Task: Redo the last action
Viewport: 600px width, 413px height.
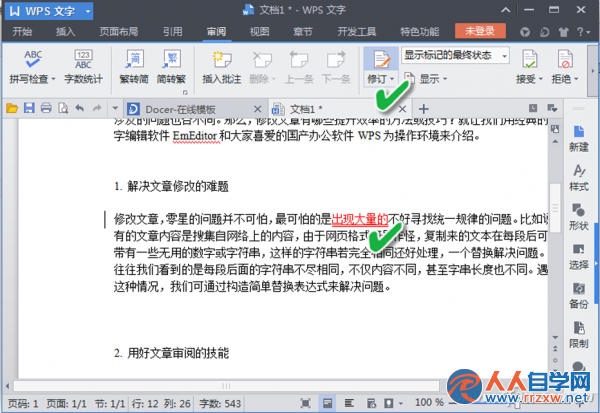Action: pos(97,109)
